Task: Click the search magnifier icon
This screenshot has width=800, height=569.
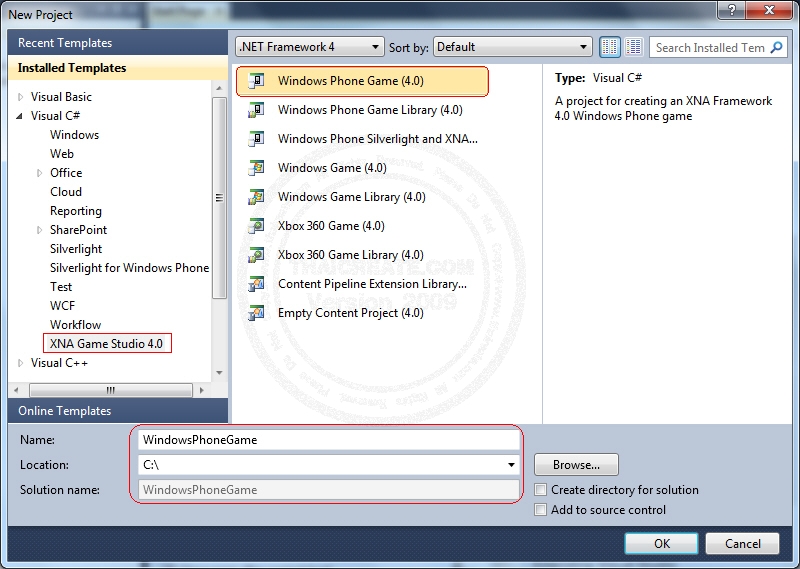Action: [x=776, y=47]
